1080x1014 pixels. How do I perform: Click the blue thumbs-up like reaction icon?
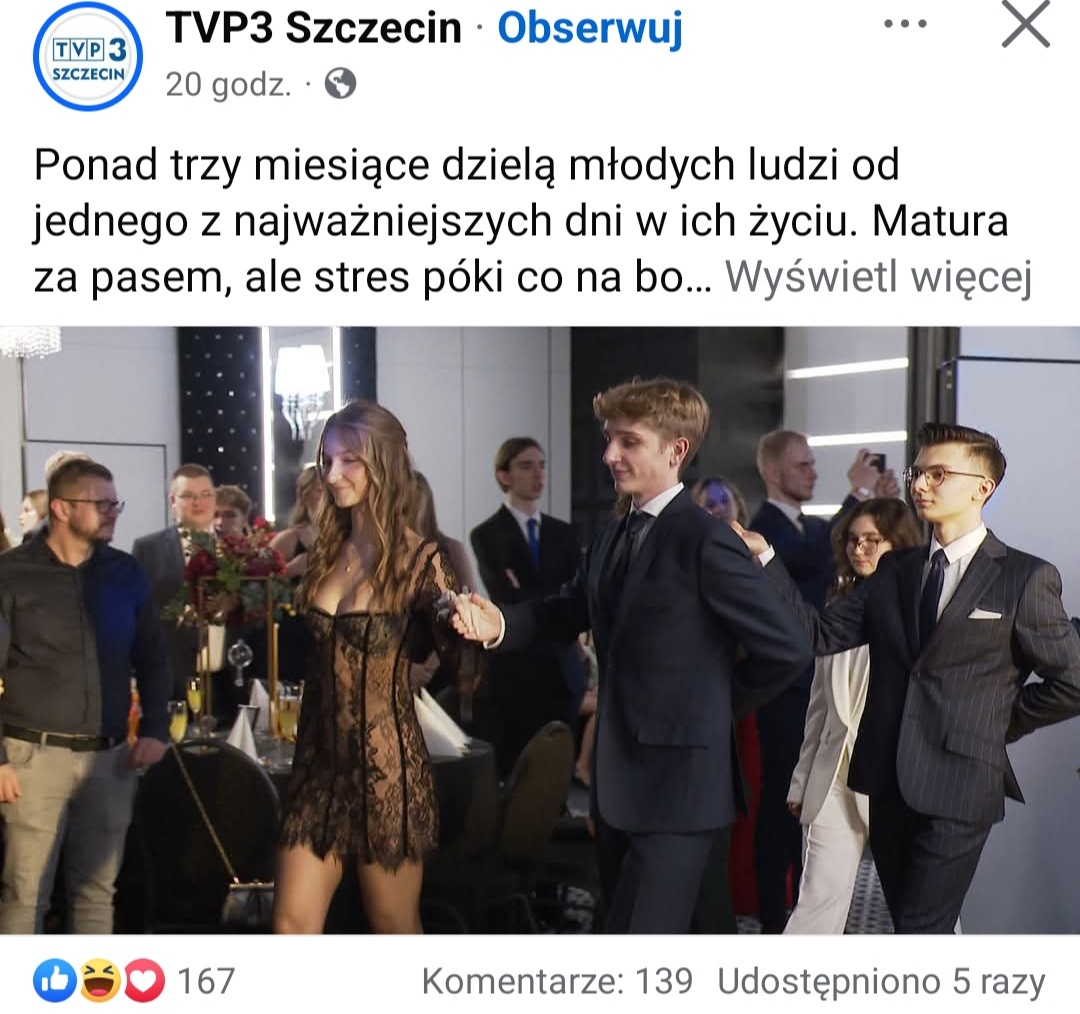pyautogui.click(x=54, y=980)
